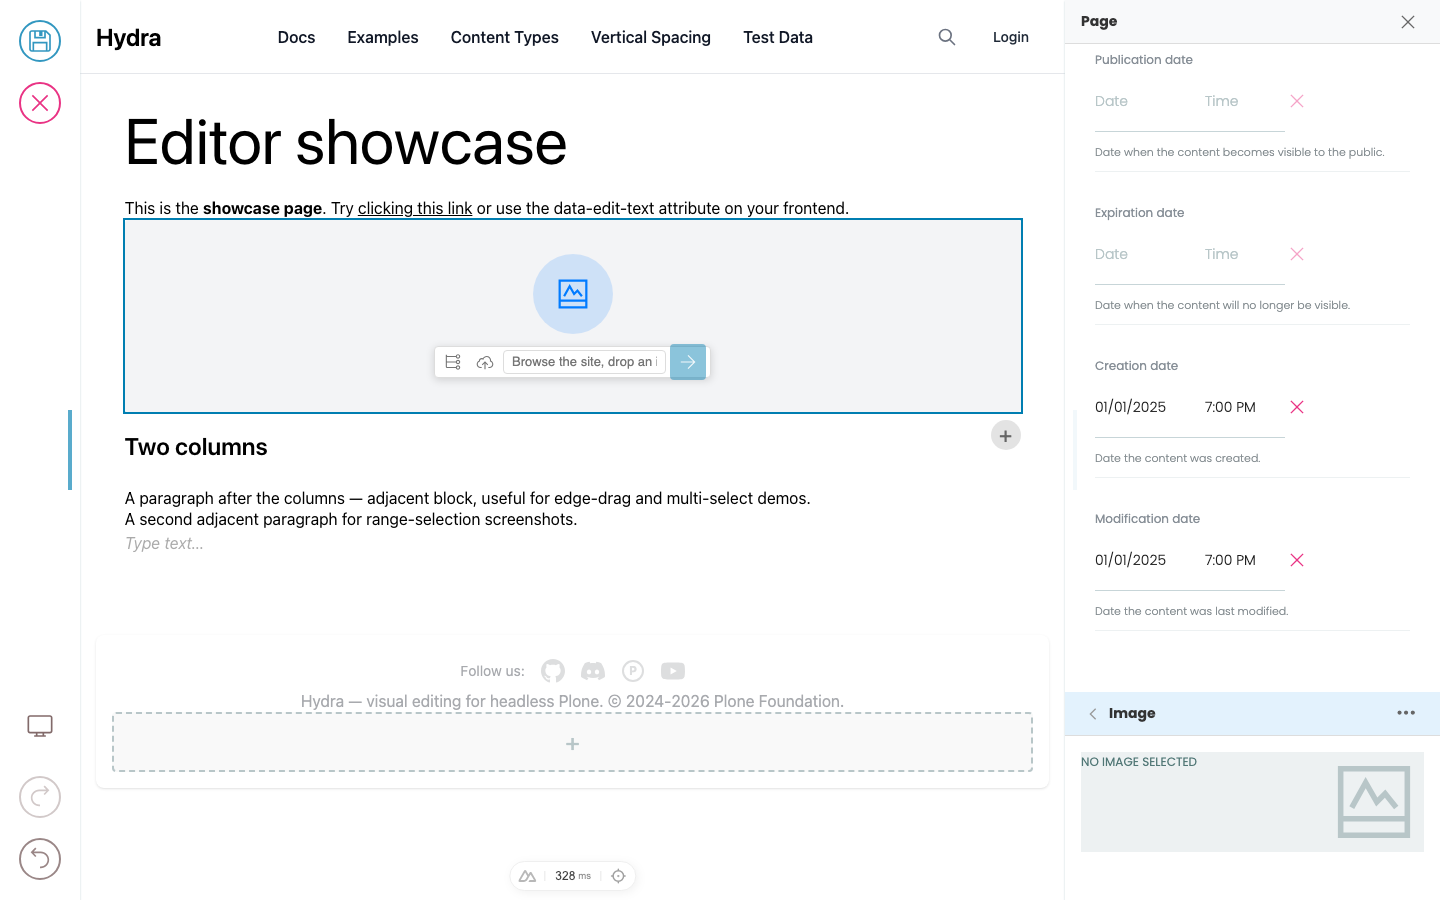
Task: Open the Plone footer icon link
Action: [x=633, y=671]
